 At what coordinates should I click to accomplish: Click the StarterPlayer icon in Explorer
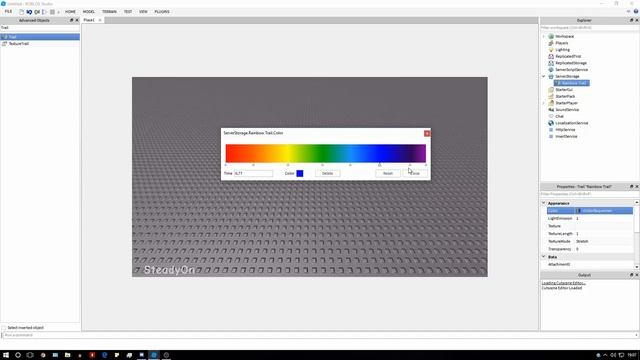click(551, 103)
